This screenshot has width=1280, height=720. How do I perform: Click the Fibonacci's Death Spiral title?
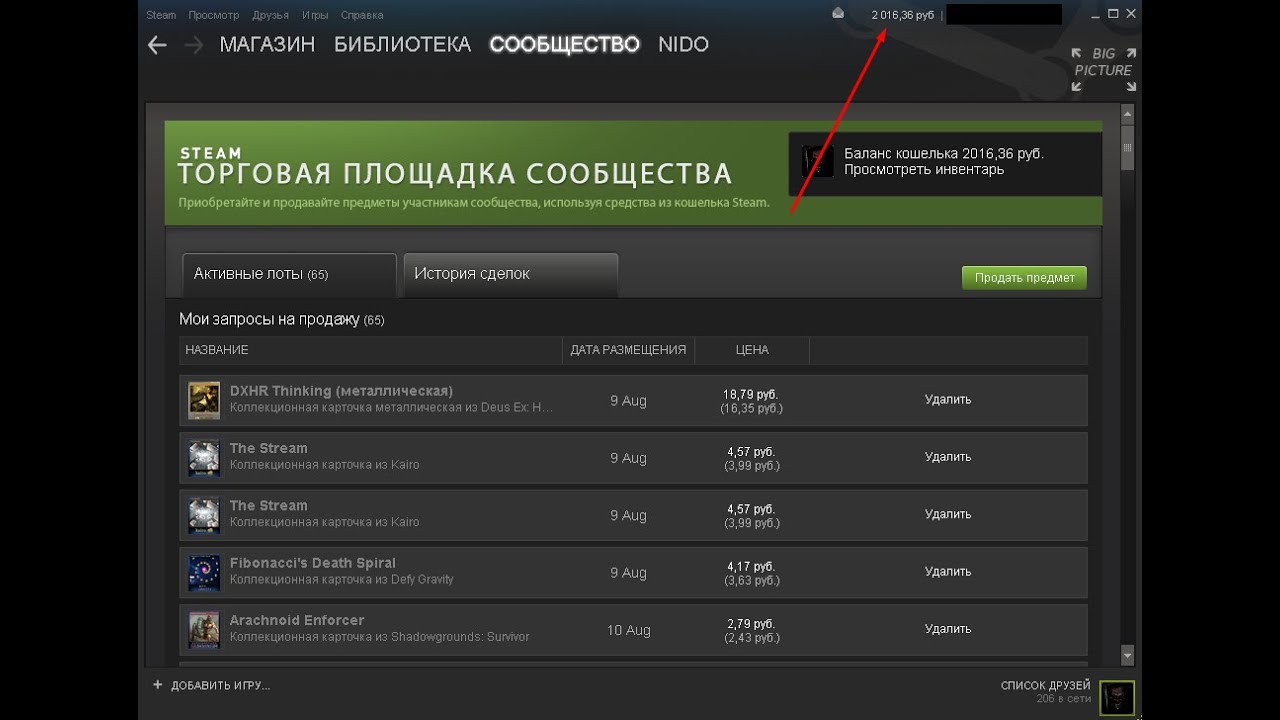coord(313,563)
